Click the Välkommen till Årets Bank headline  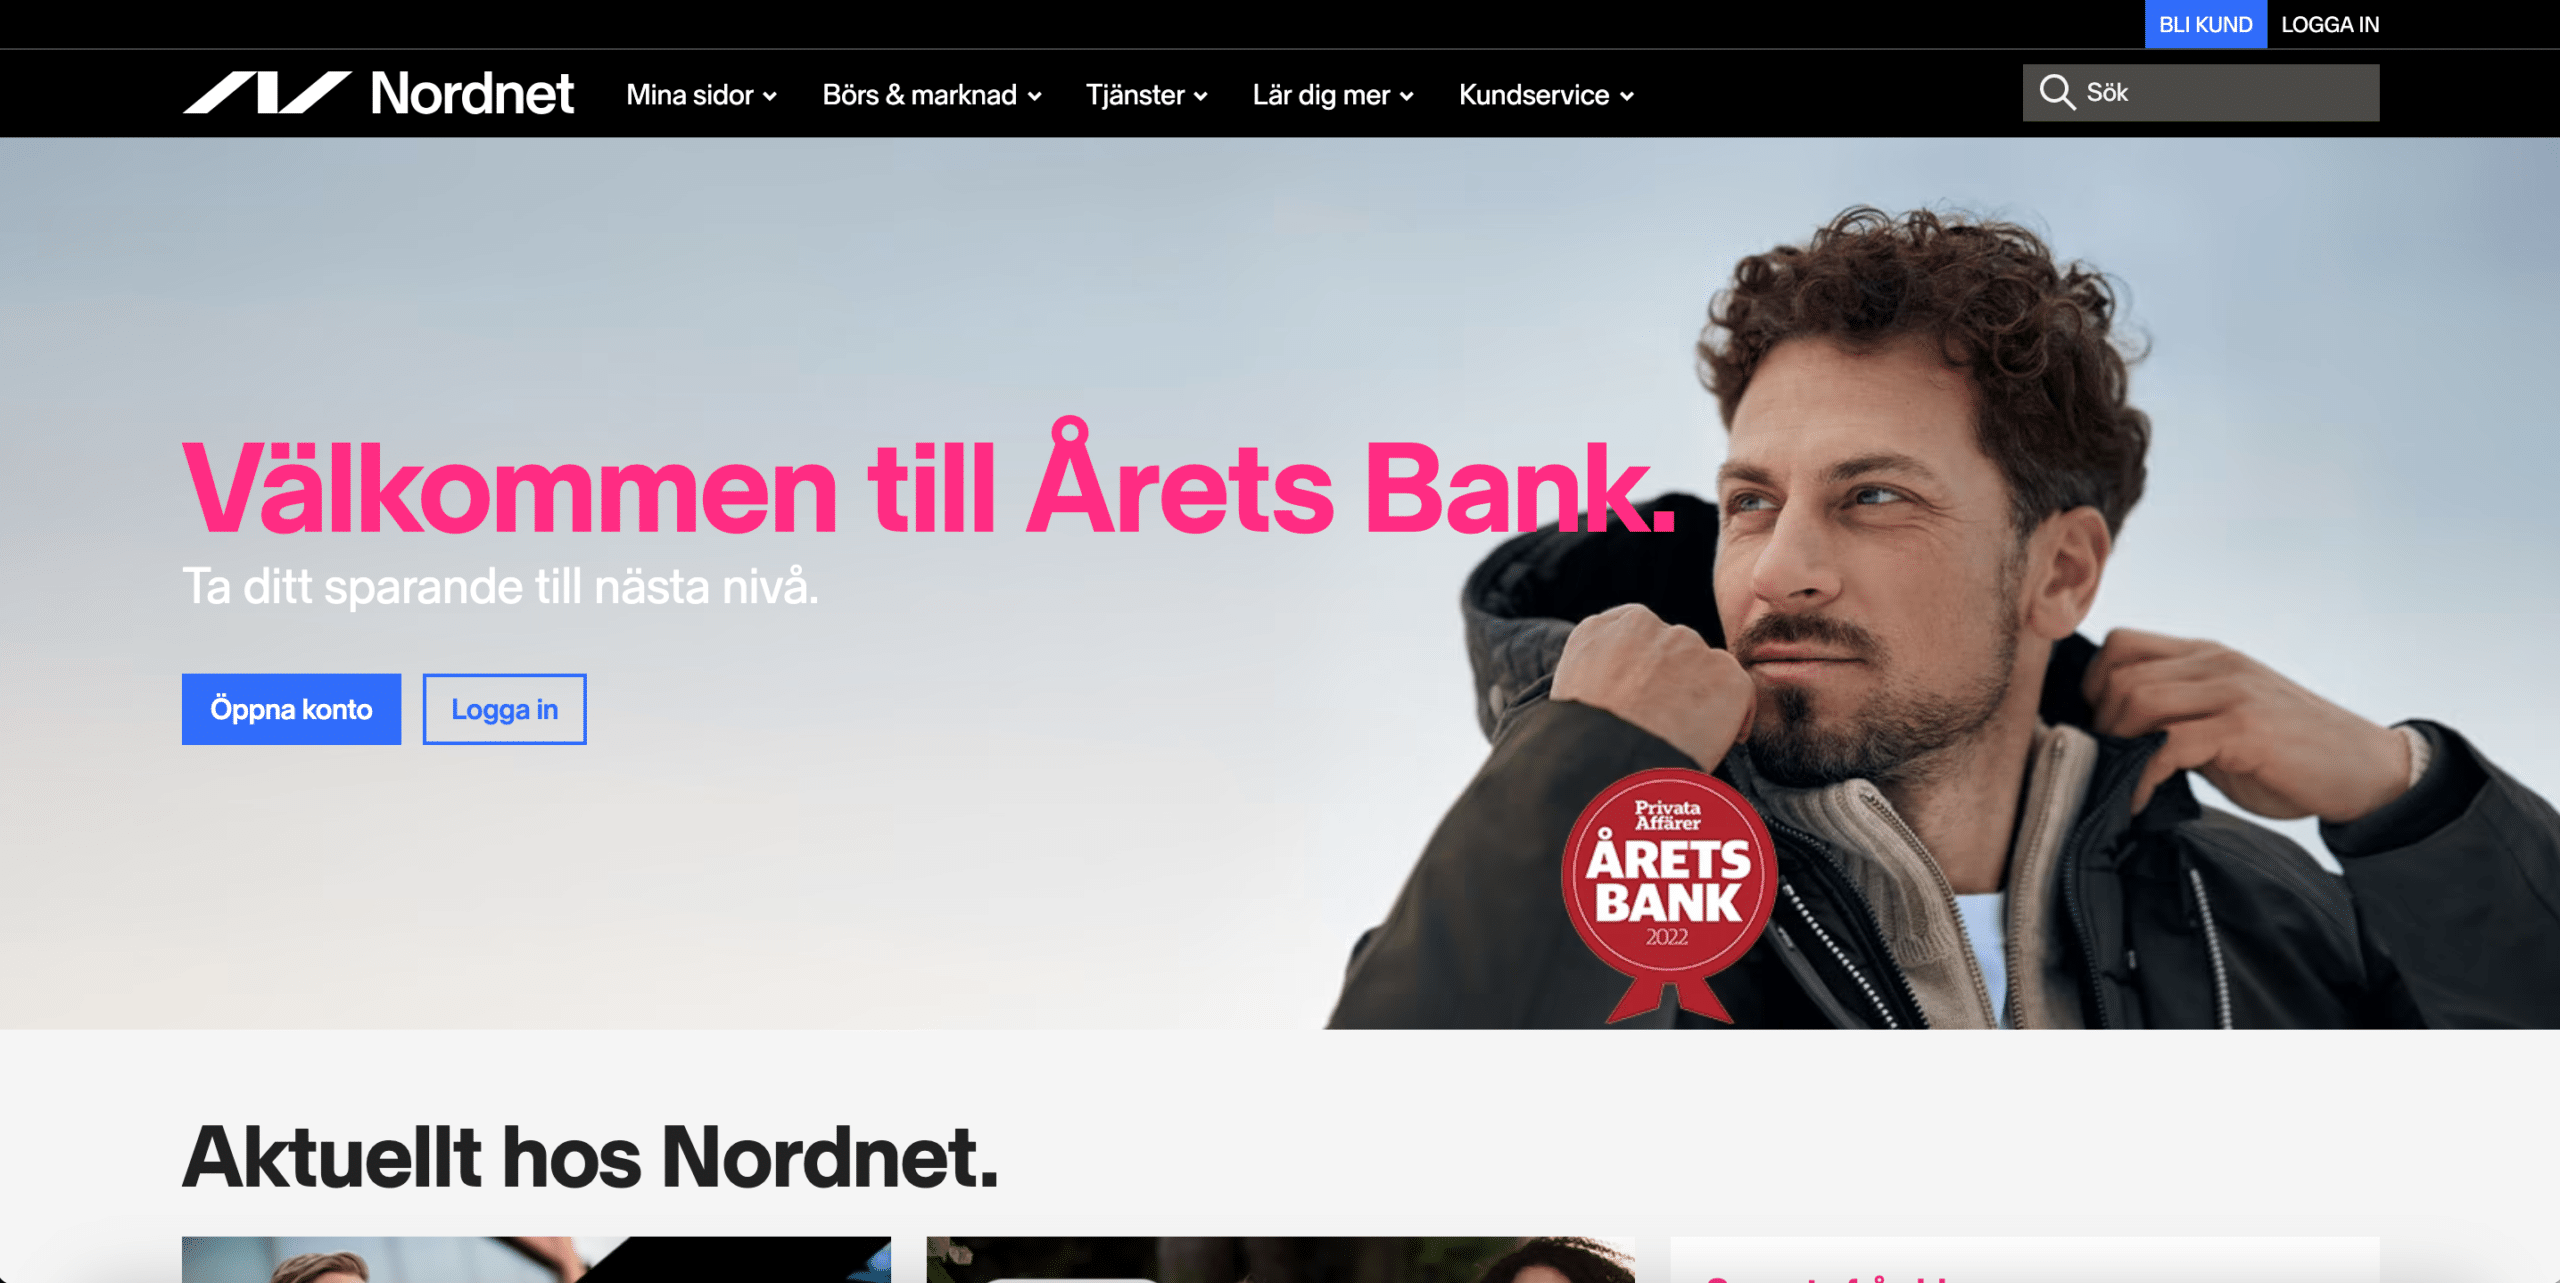coord(929,480)
